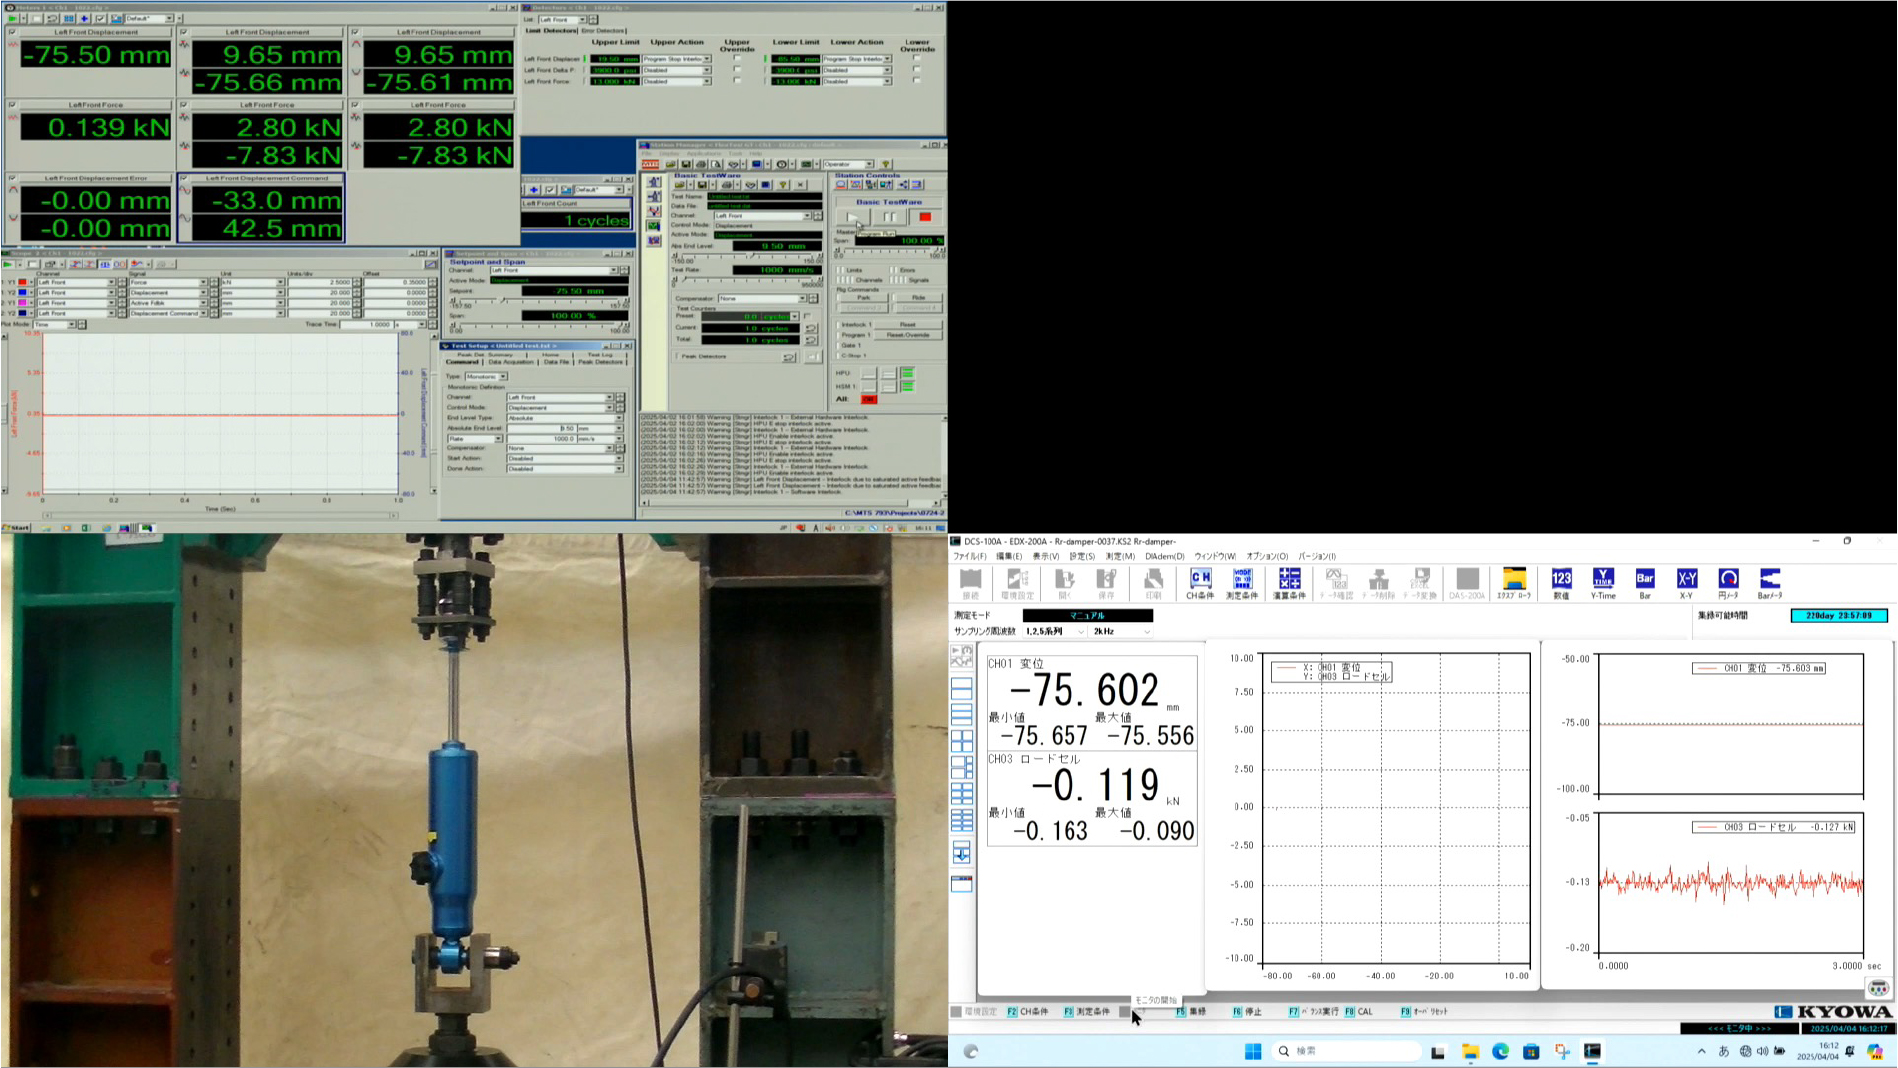Screen dimensions: 1898x1068
Task: Open Microsoft Edge from the taskbar
Action: pos(1500,1051)
